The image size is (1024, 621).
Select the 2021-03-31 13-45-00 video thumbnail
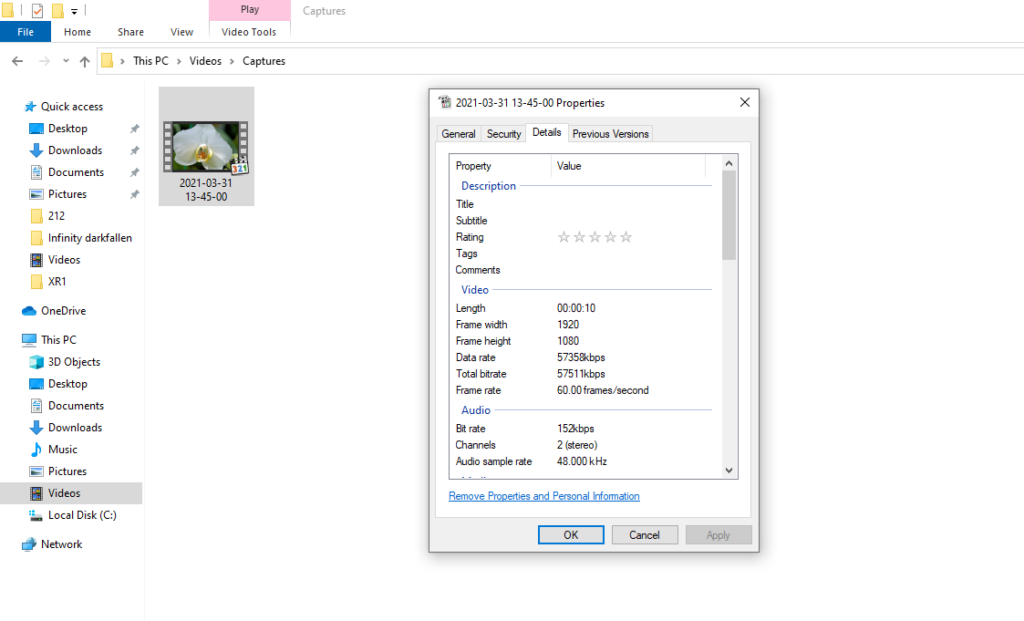(x=206, y=147)
